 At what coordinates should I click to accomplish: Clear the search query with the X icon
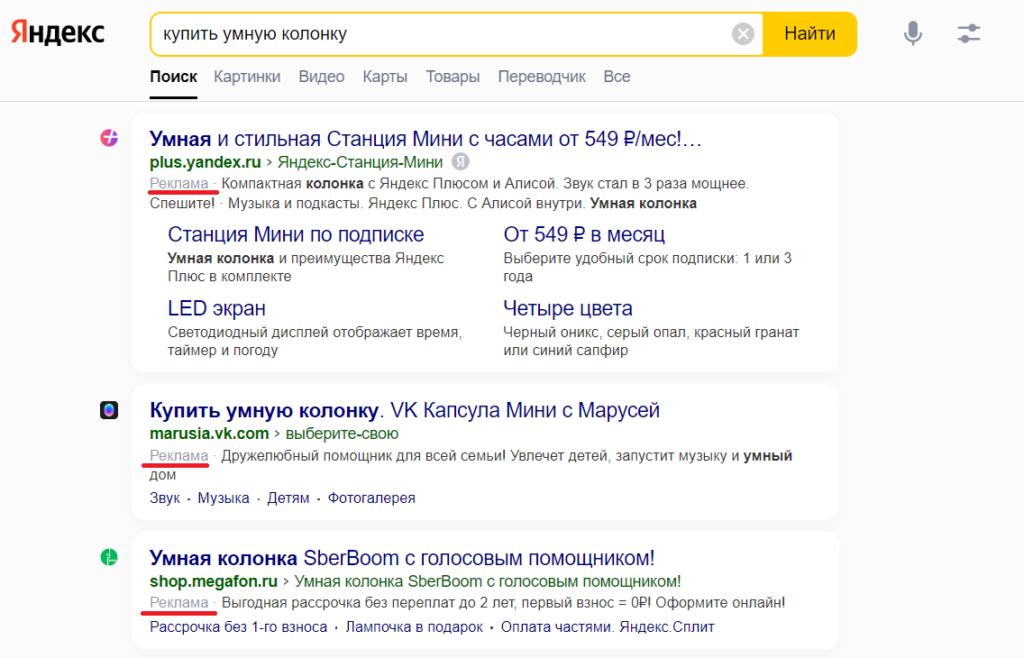(x=743, y=33)
